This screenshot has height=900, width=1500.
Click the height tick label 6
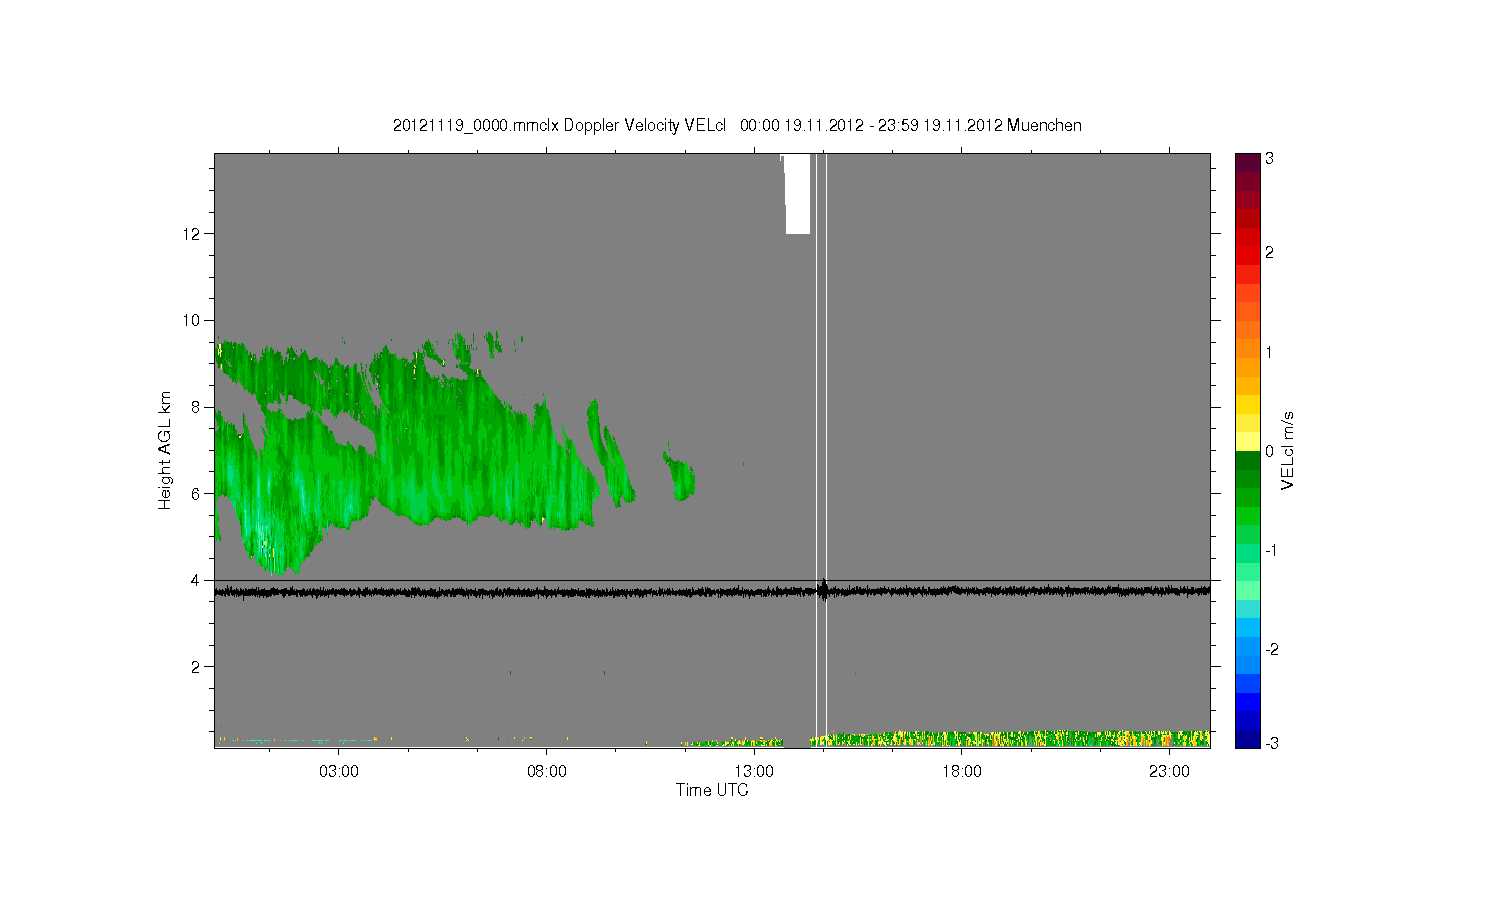point(197,493)
